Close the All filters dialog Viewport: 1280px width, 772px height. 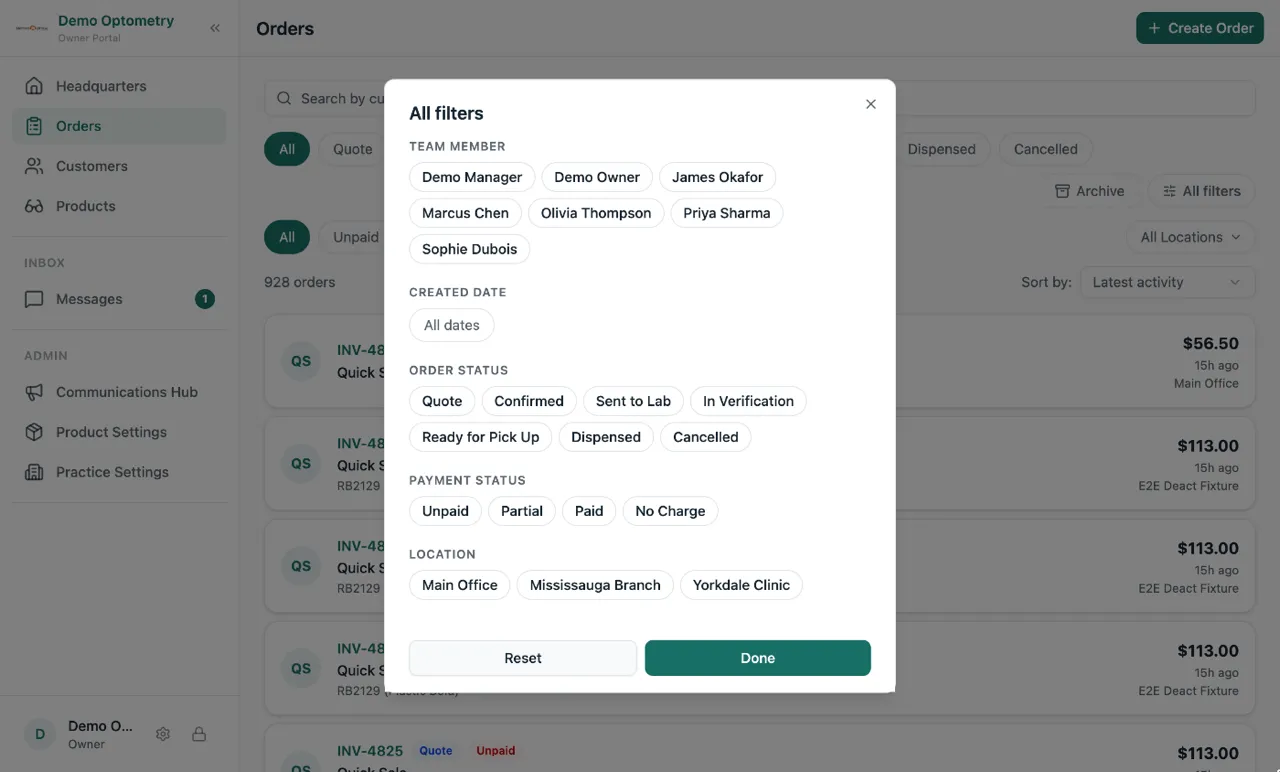tap(871, 104)
